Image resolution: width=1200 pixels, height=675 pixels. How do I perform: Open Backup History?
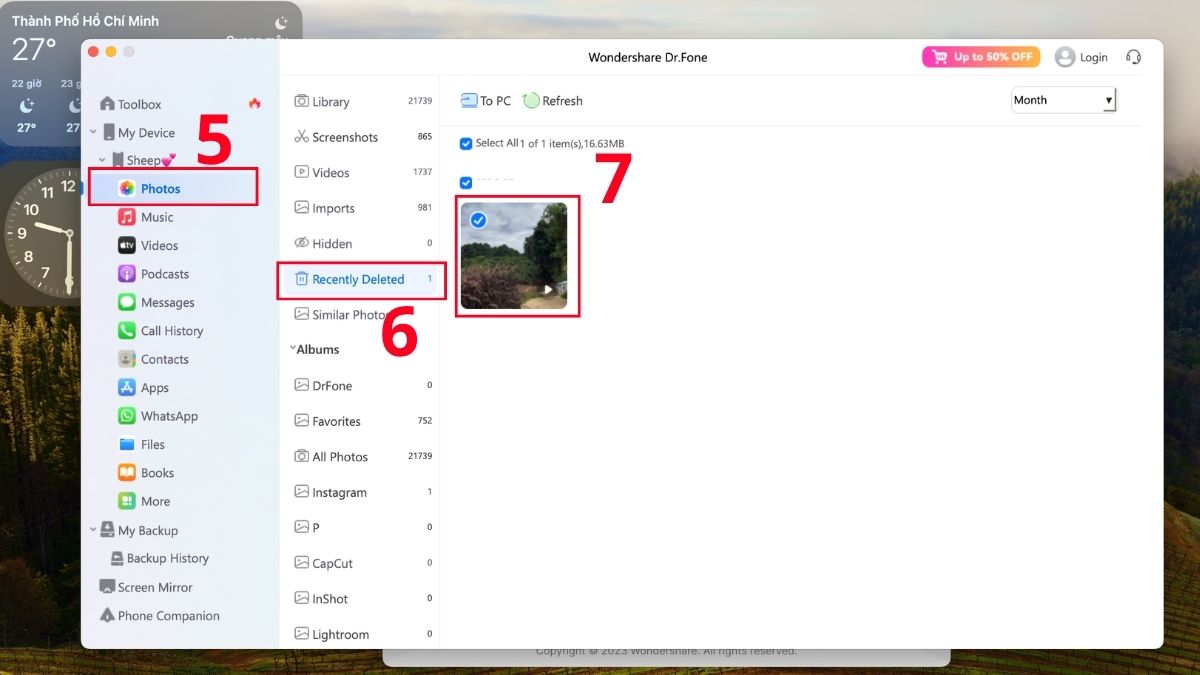click(x=158, y=558)
